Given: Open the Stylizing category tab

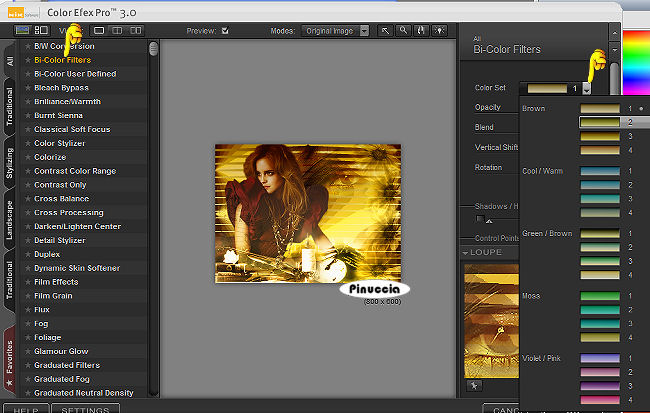Looking at the screenshot, I should (x=10, y=163).
